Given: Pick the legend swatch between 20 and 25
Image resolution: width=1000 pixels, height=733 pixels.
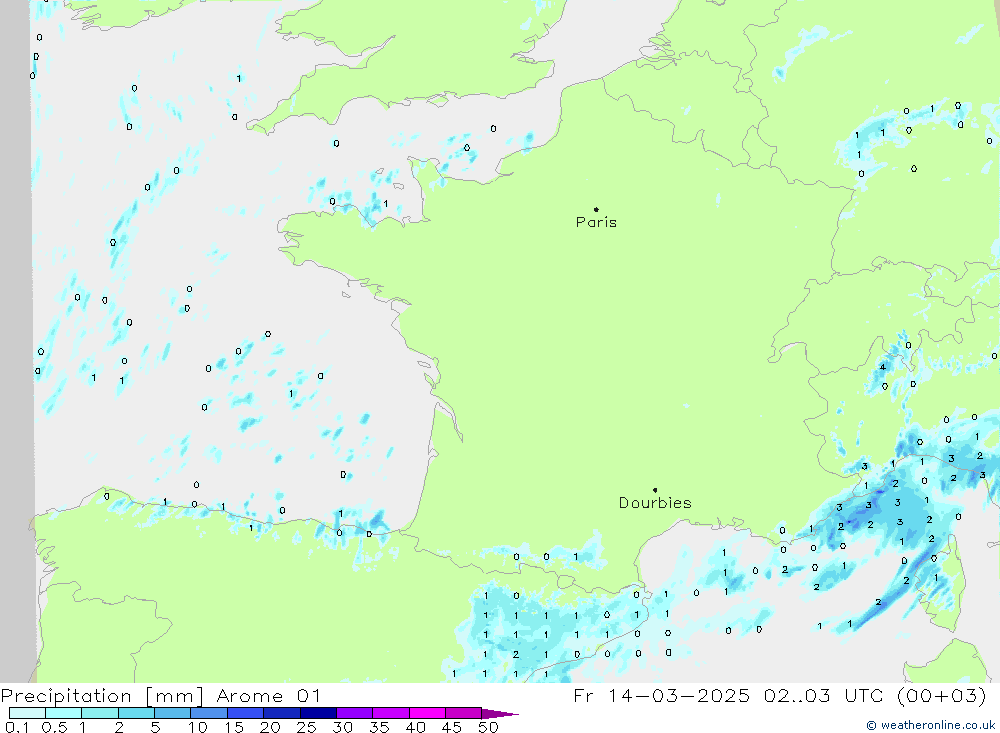Looking at the screenshot, I should coord(282,713).
